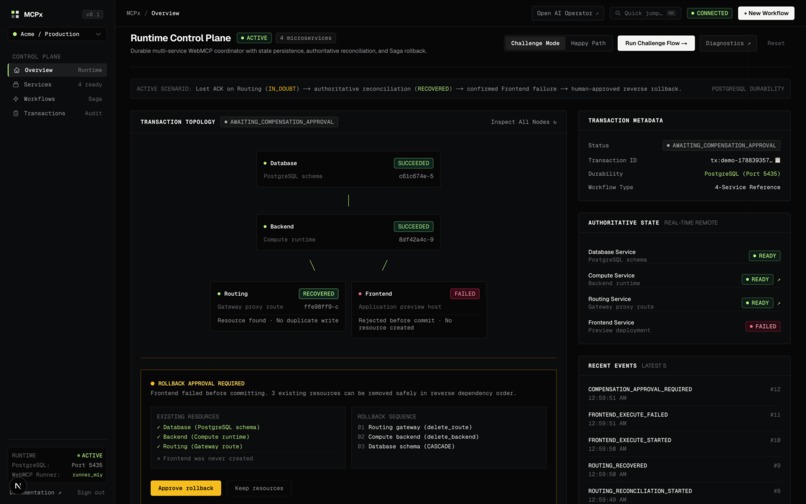The width and height of the screenshot is (806, 504).
Task: Click Run Challenge Flow button
Action: coord(656,43)
